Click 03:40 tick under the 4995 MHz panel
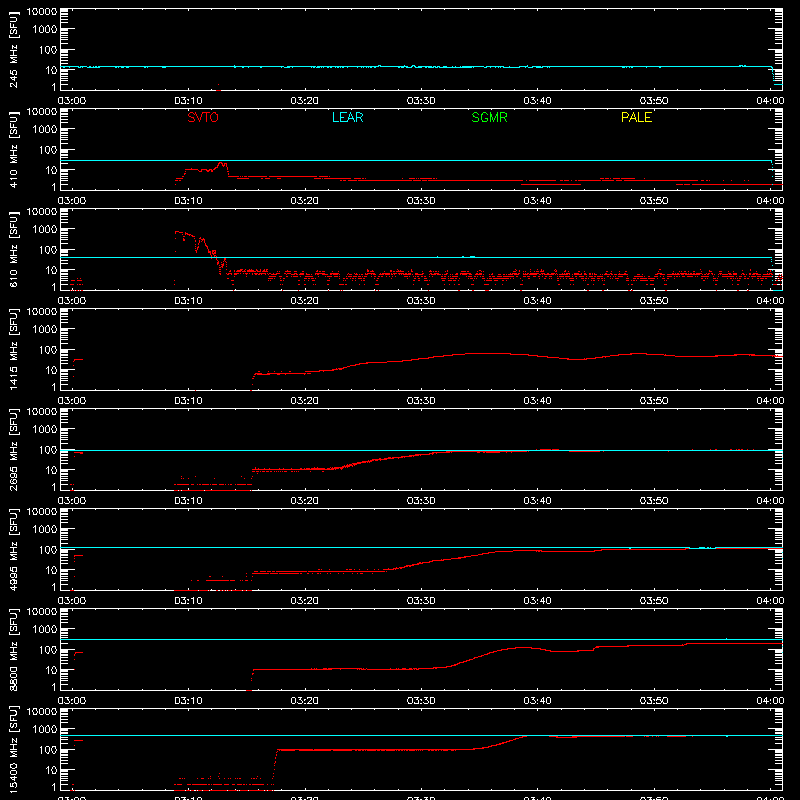 pos(537,601)
